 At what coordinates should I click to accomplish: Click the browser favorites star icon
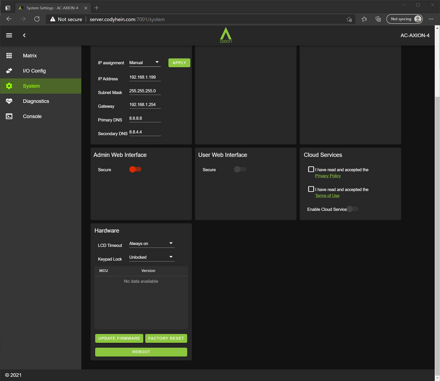pos(364,19)
